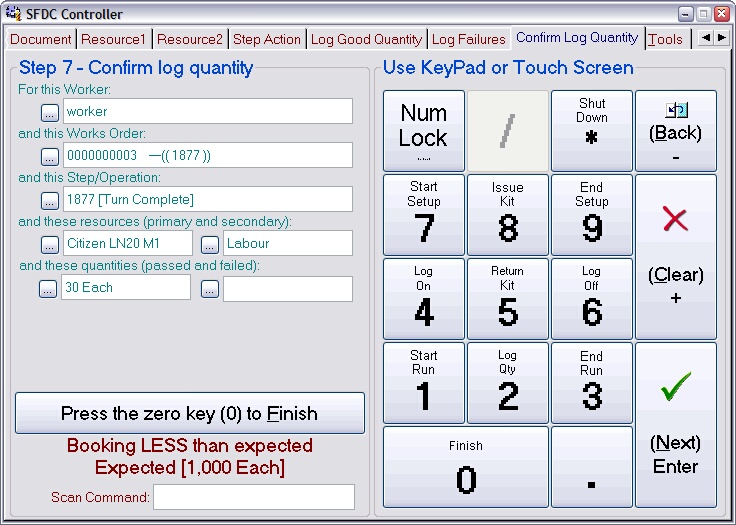Switch to the Resource1 tab
Viewport: 736px width, 525px height.
click(113, 39)
